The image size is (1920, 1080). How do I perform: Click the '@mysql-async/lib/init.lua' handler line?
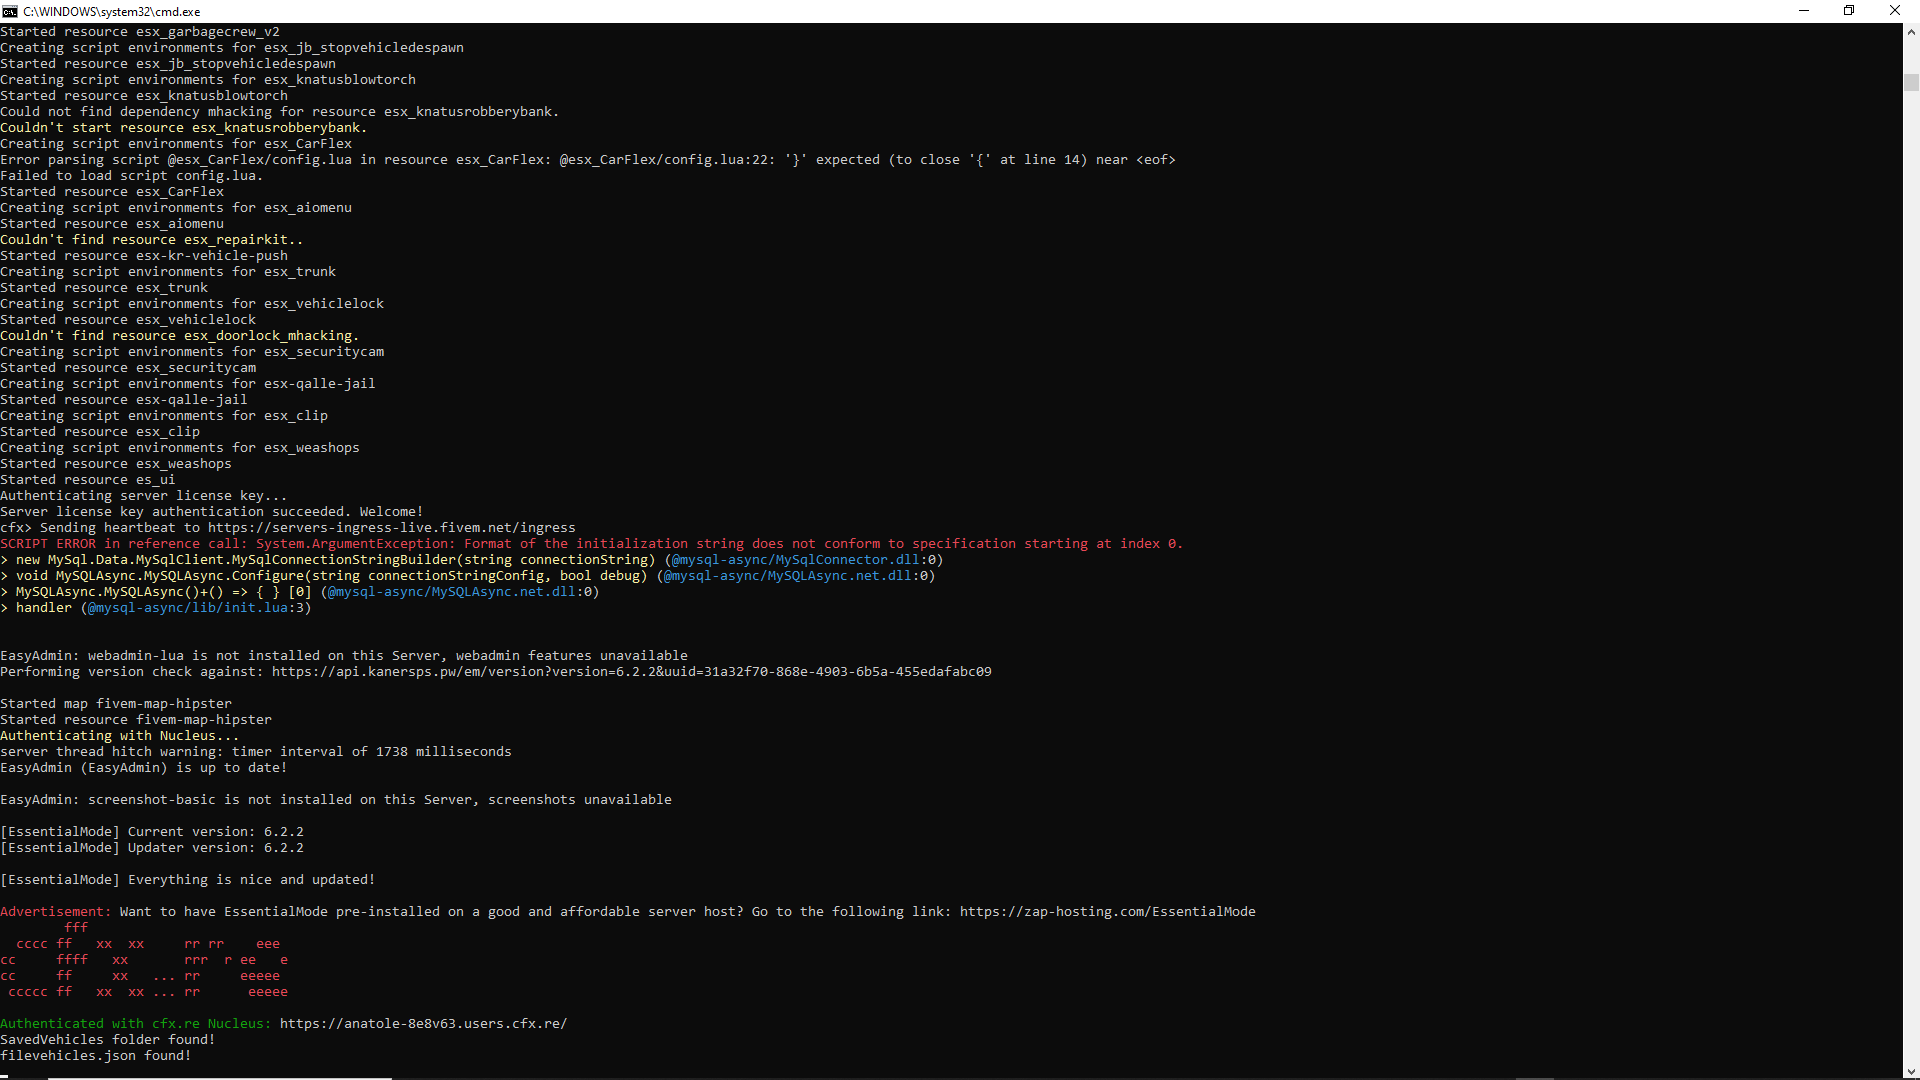point(156,608)
